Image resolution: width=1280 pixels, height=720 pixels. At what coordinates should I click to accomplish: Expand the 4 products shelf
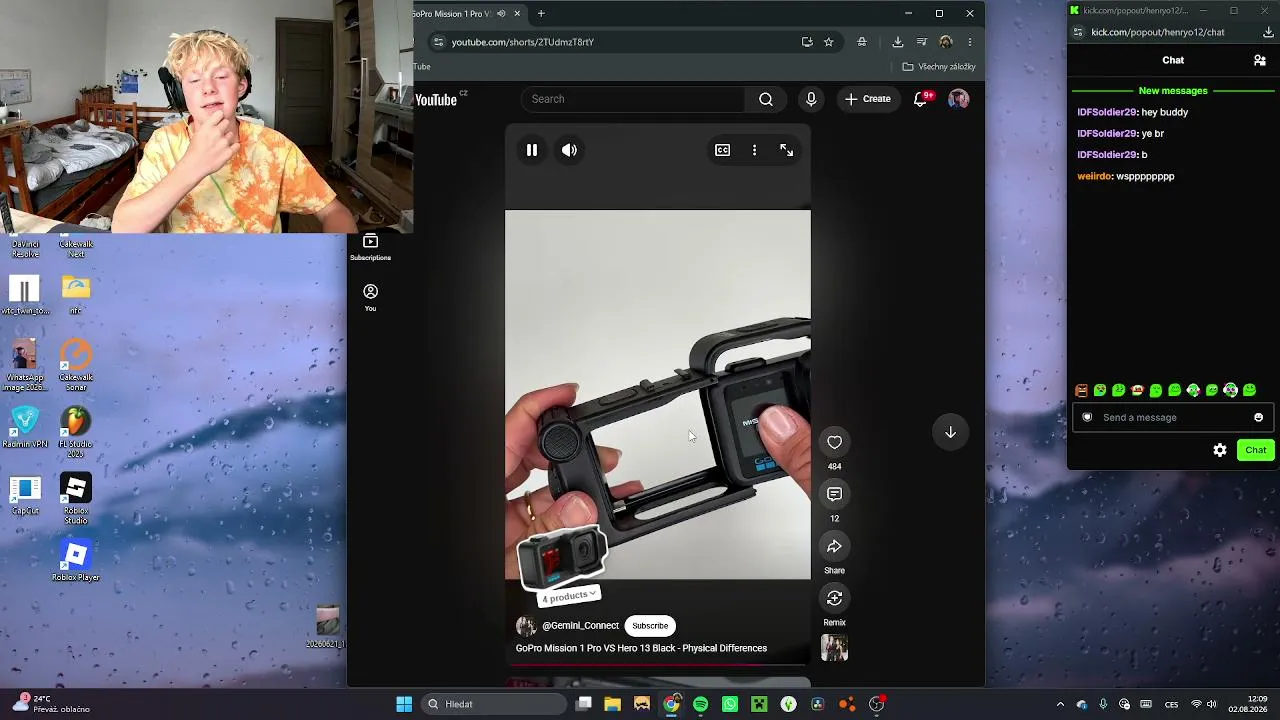click(x=569, y=596)
